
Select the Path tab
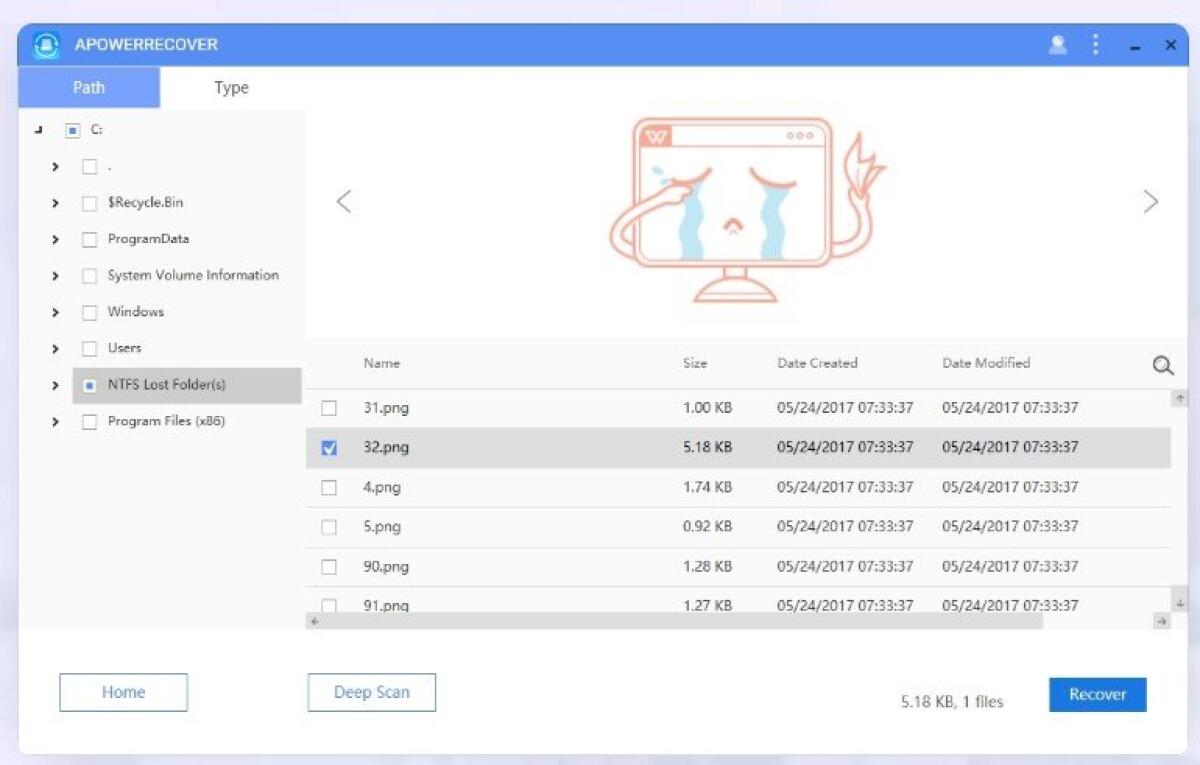click(88, 88)
